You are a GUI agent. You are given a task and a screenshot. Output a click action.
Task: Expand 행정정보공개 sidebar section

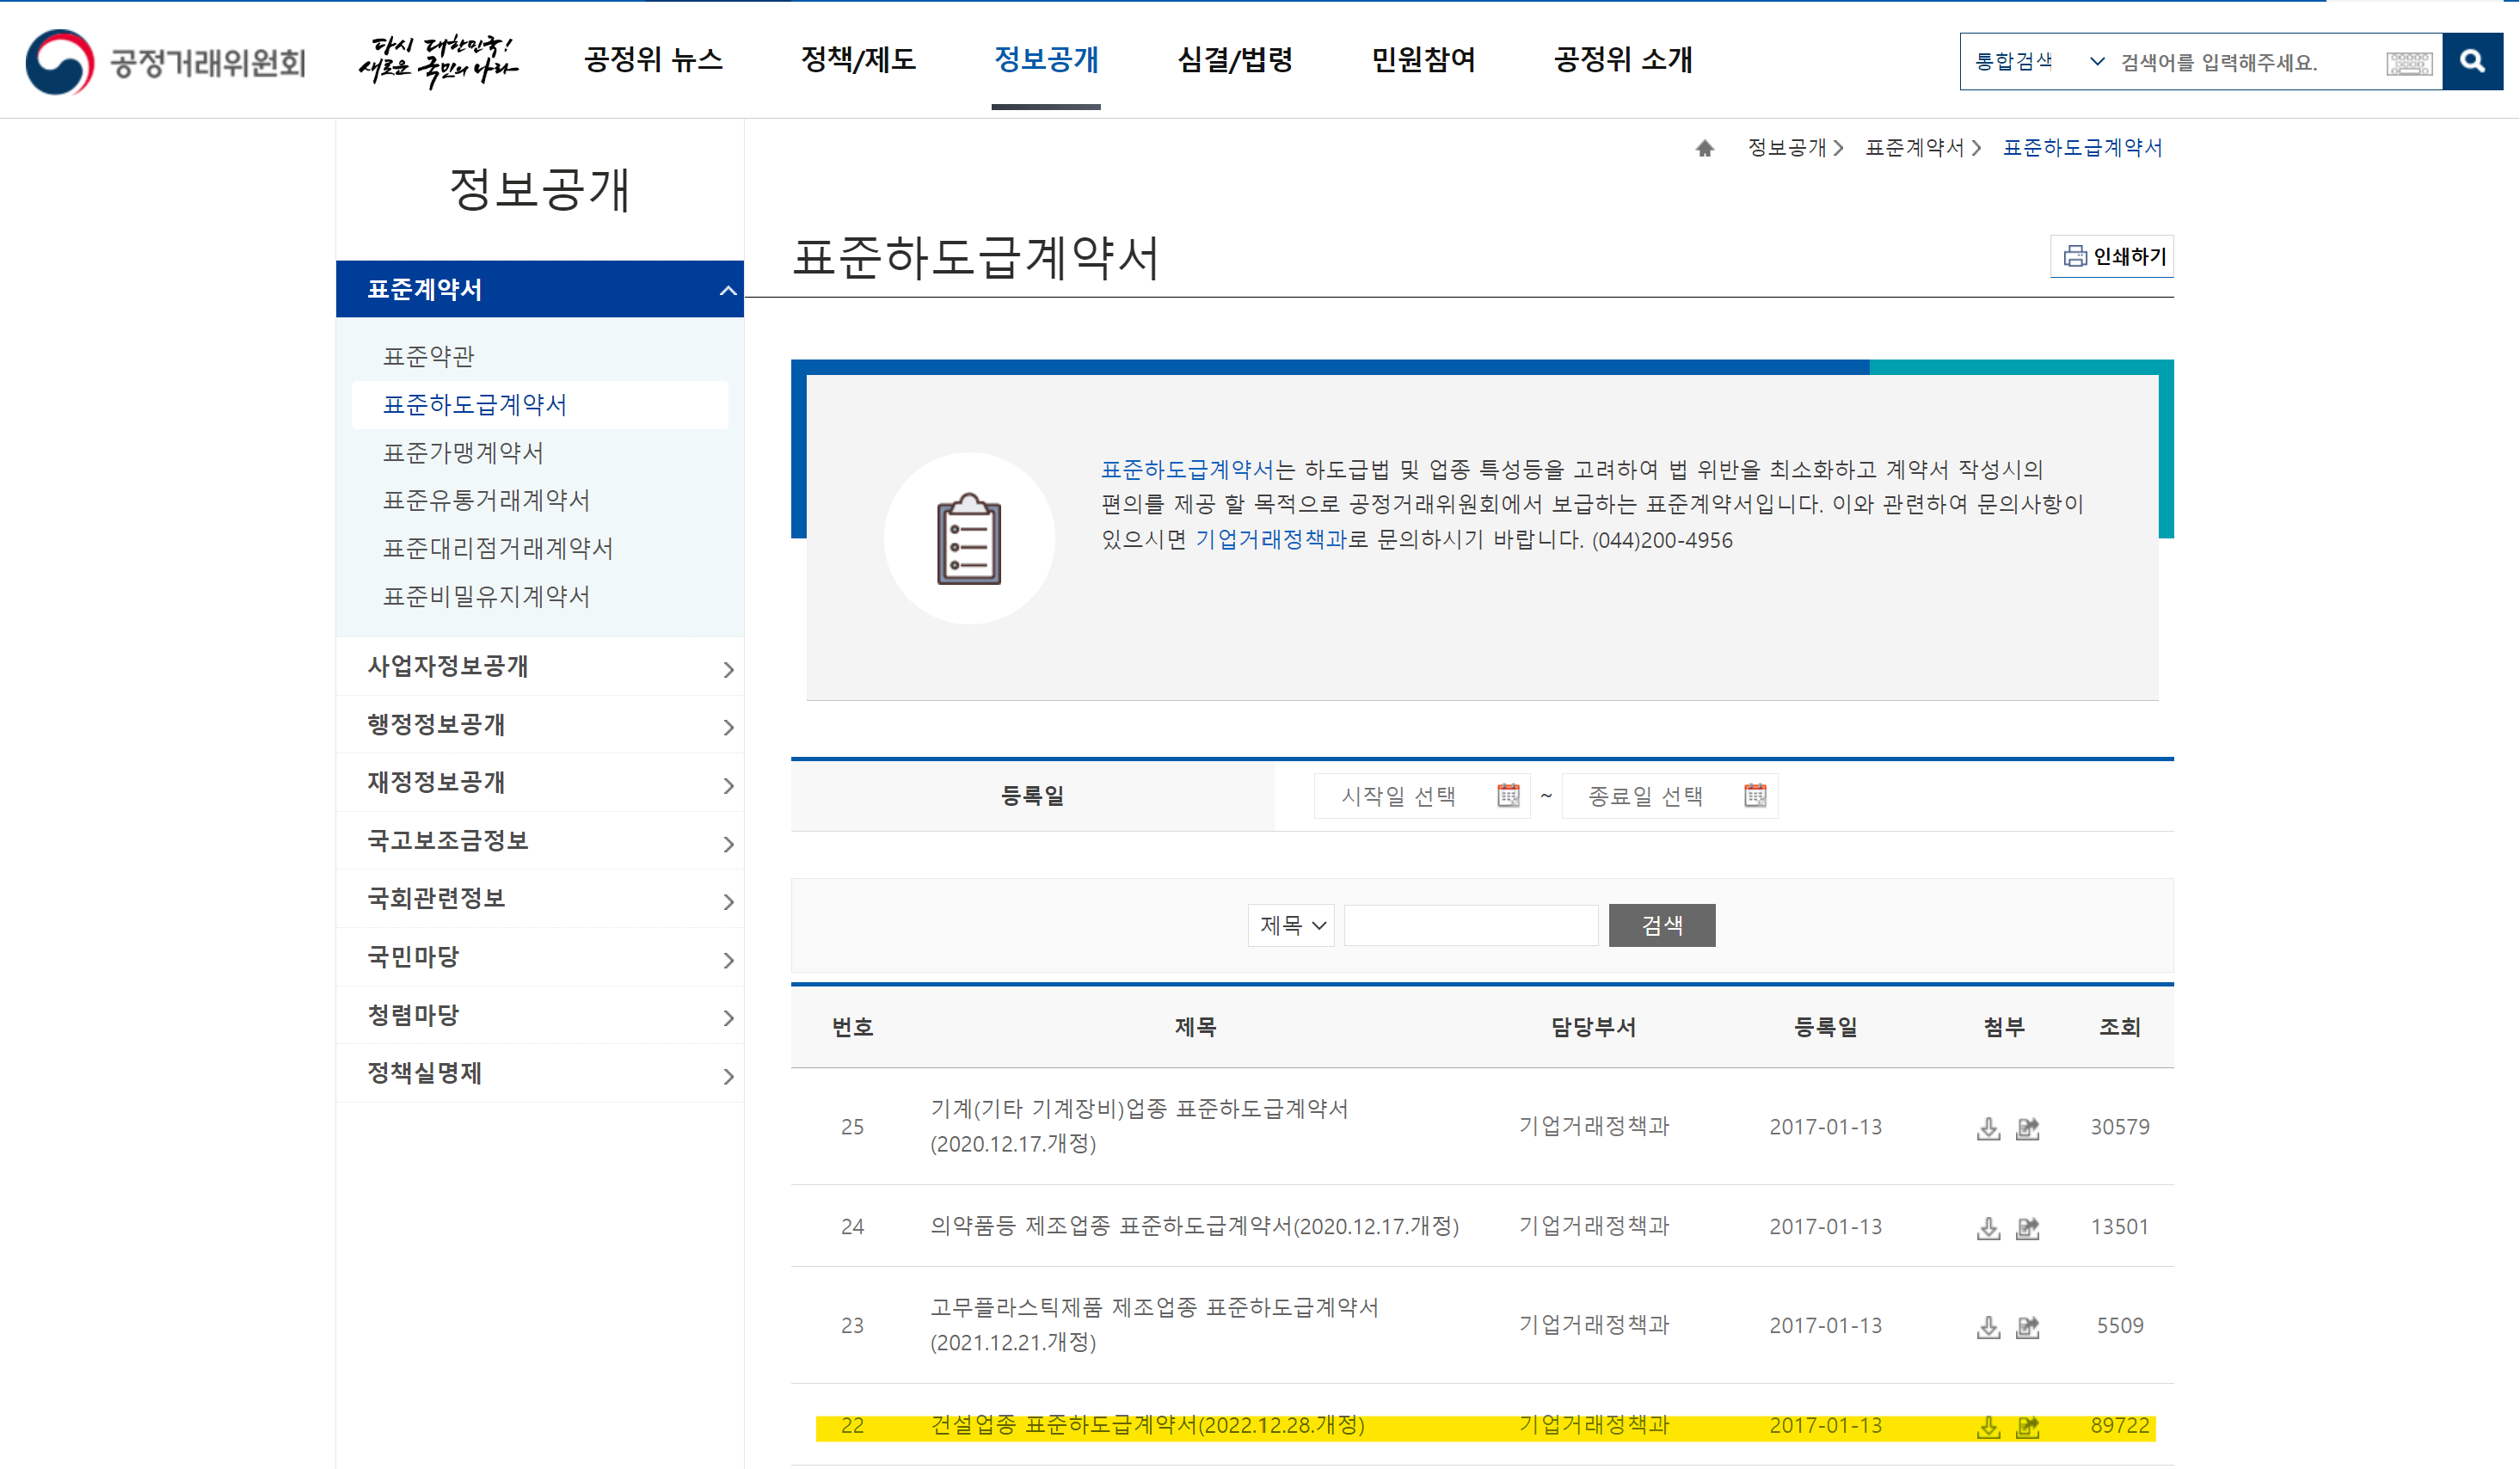point(540,725)
